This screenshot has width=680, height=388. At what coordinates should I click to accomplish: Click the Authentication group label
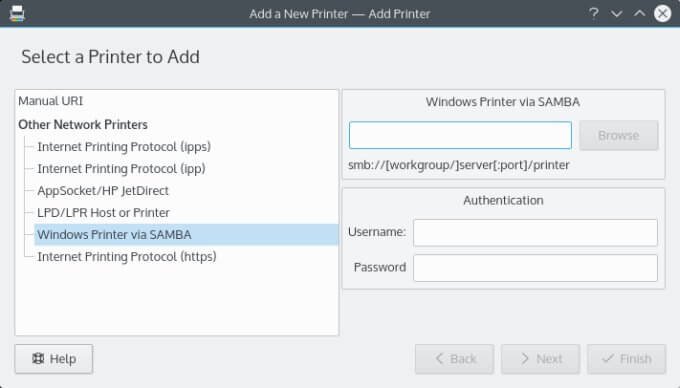[503, 200]
